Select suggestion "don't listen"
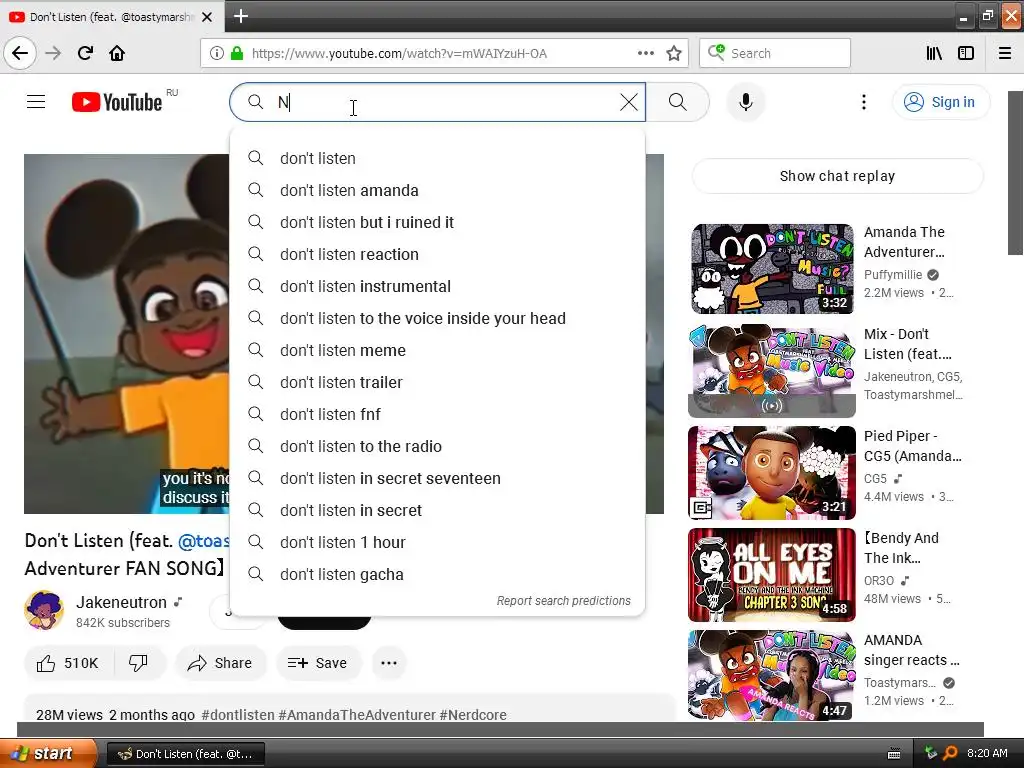 (x=438, y=158)
